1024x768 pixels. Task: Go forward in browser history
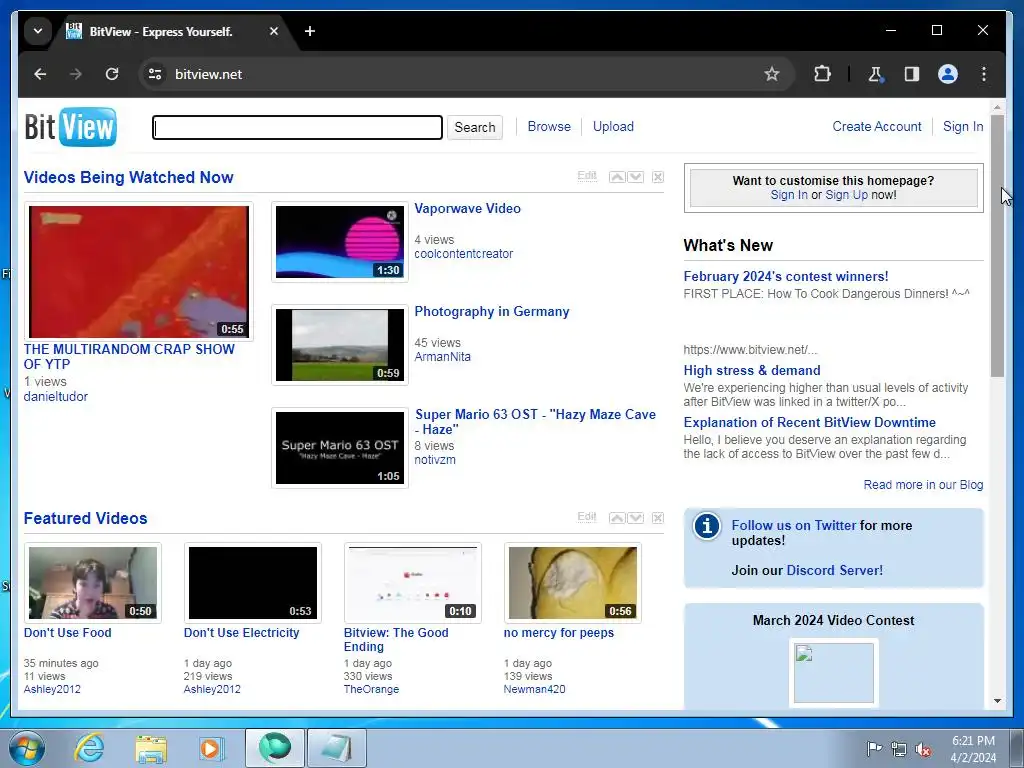[x=76, y=74]
